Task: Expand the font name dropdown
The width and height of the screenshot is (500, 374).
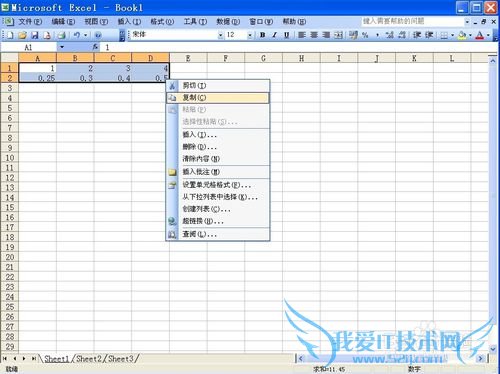Action: point(220,35)
